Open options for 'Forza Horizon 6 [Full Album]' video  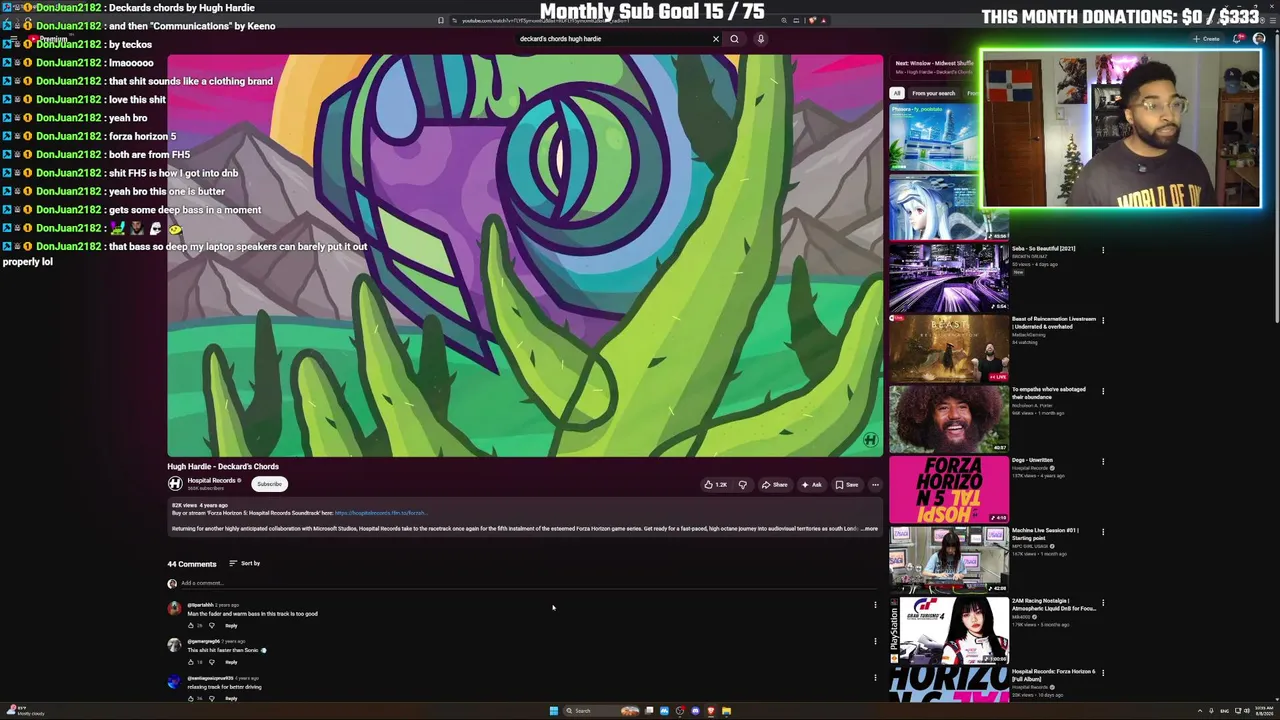[1103, 674]
